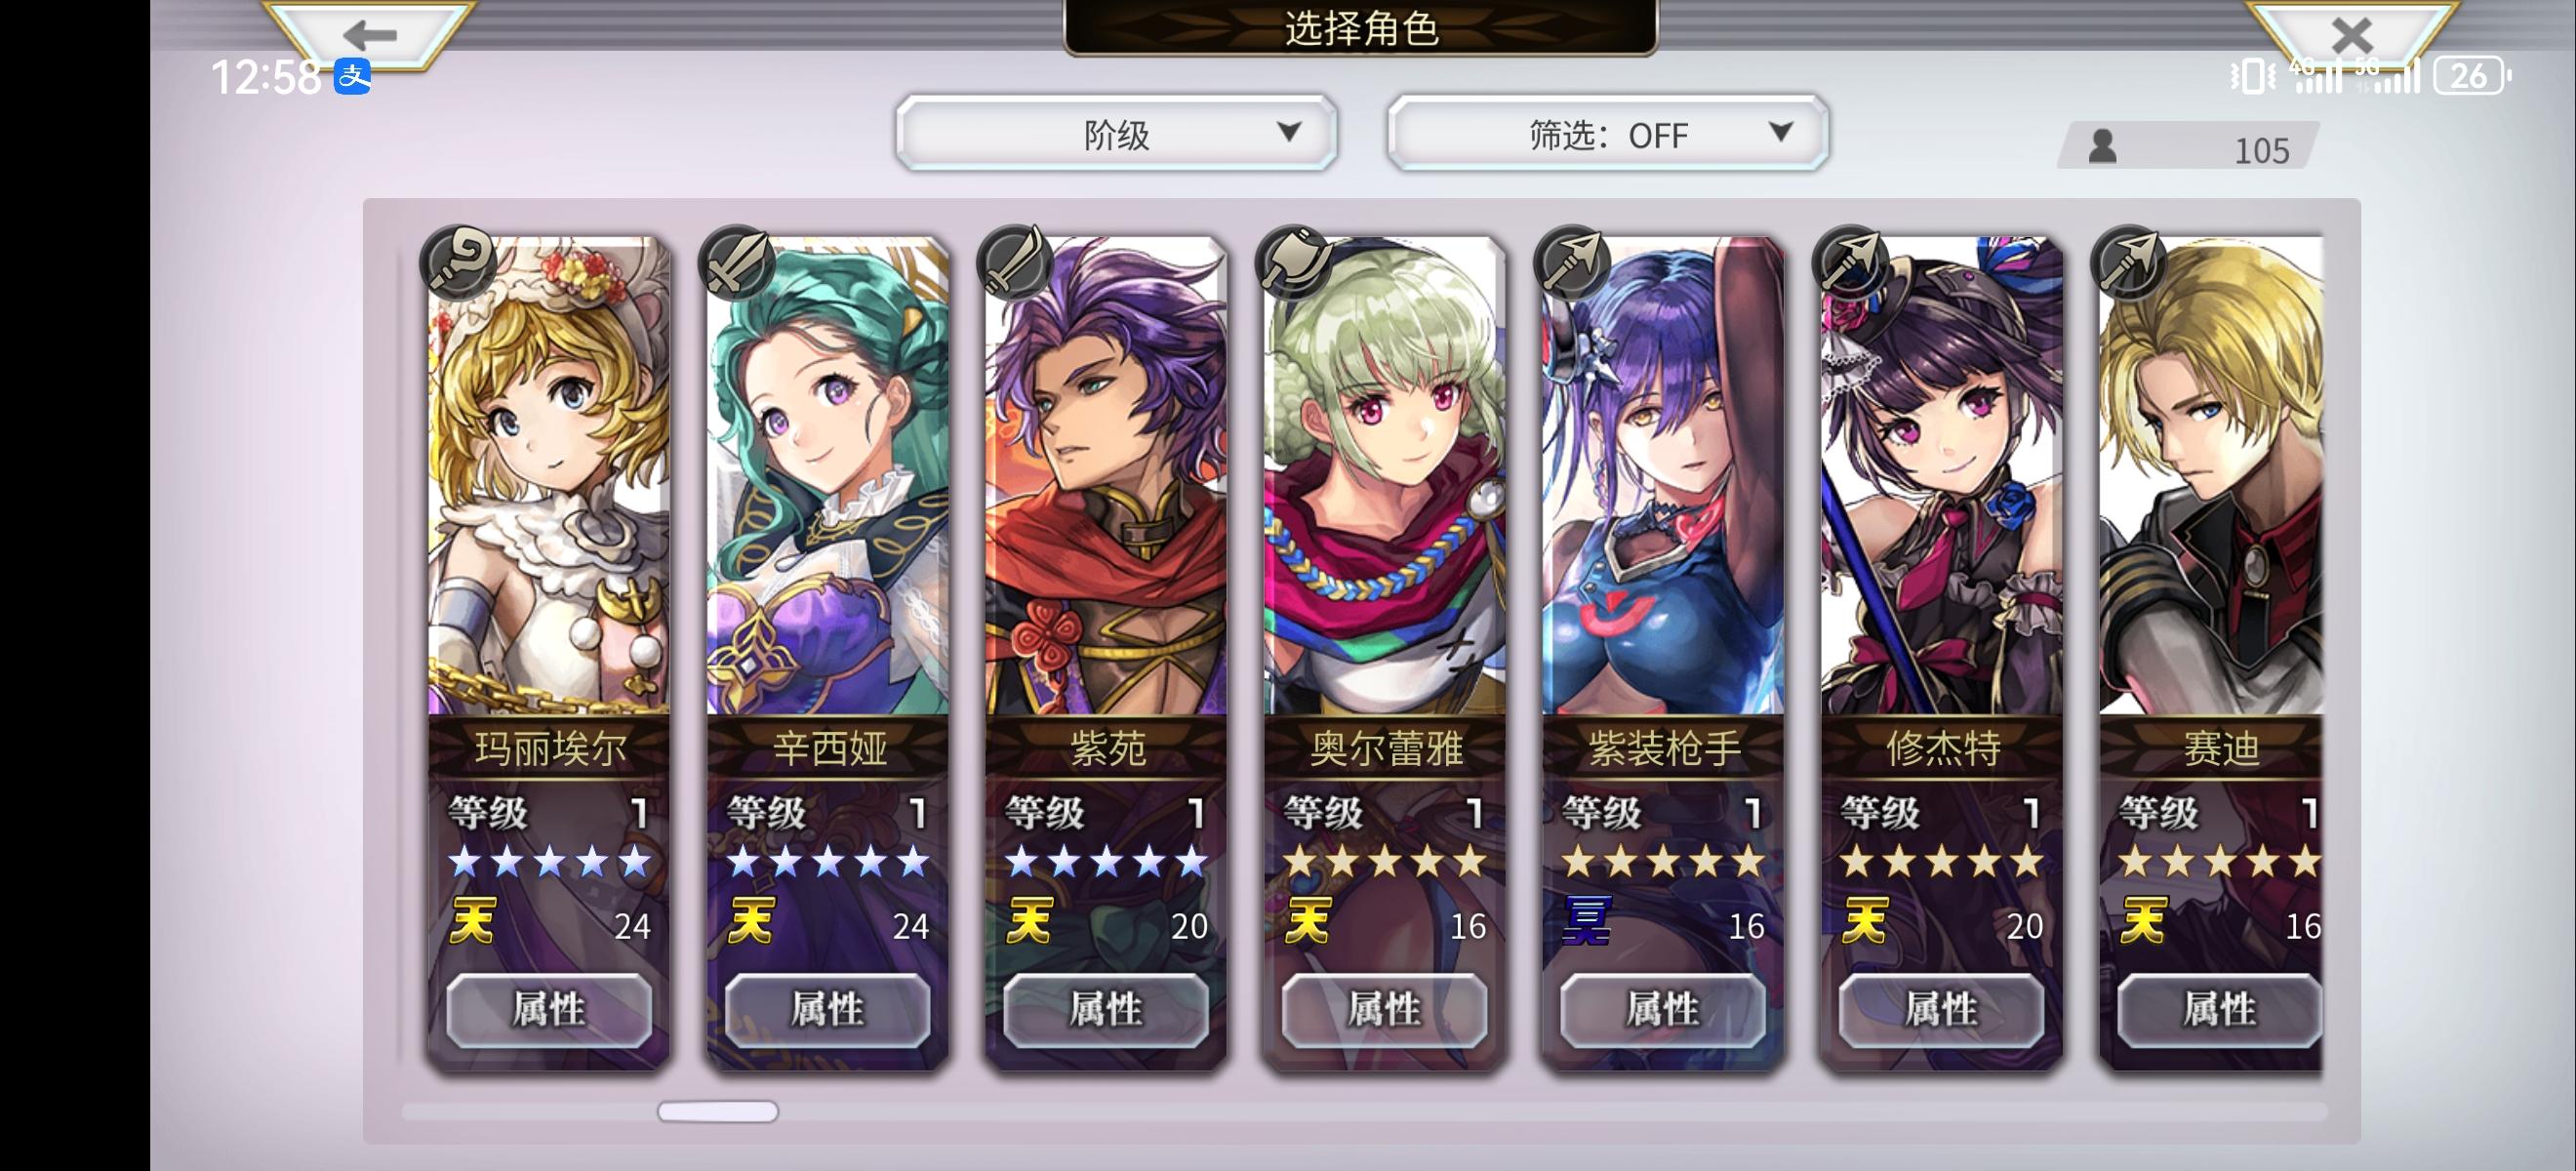2576x1171 pixels.
Task: Click the character count person icon
Action: coord(2102,146)
